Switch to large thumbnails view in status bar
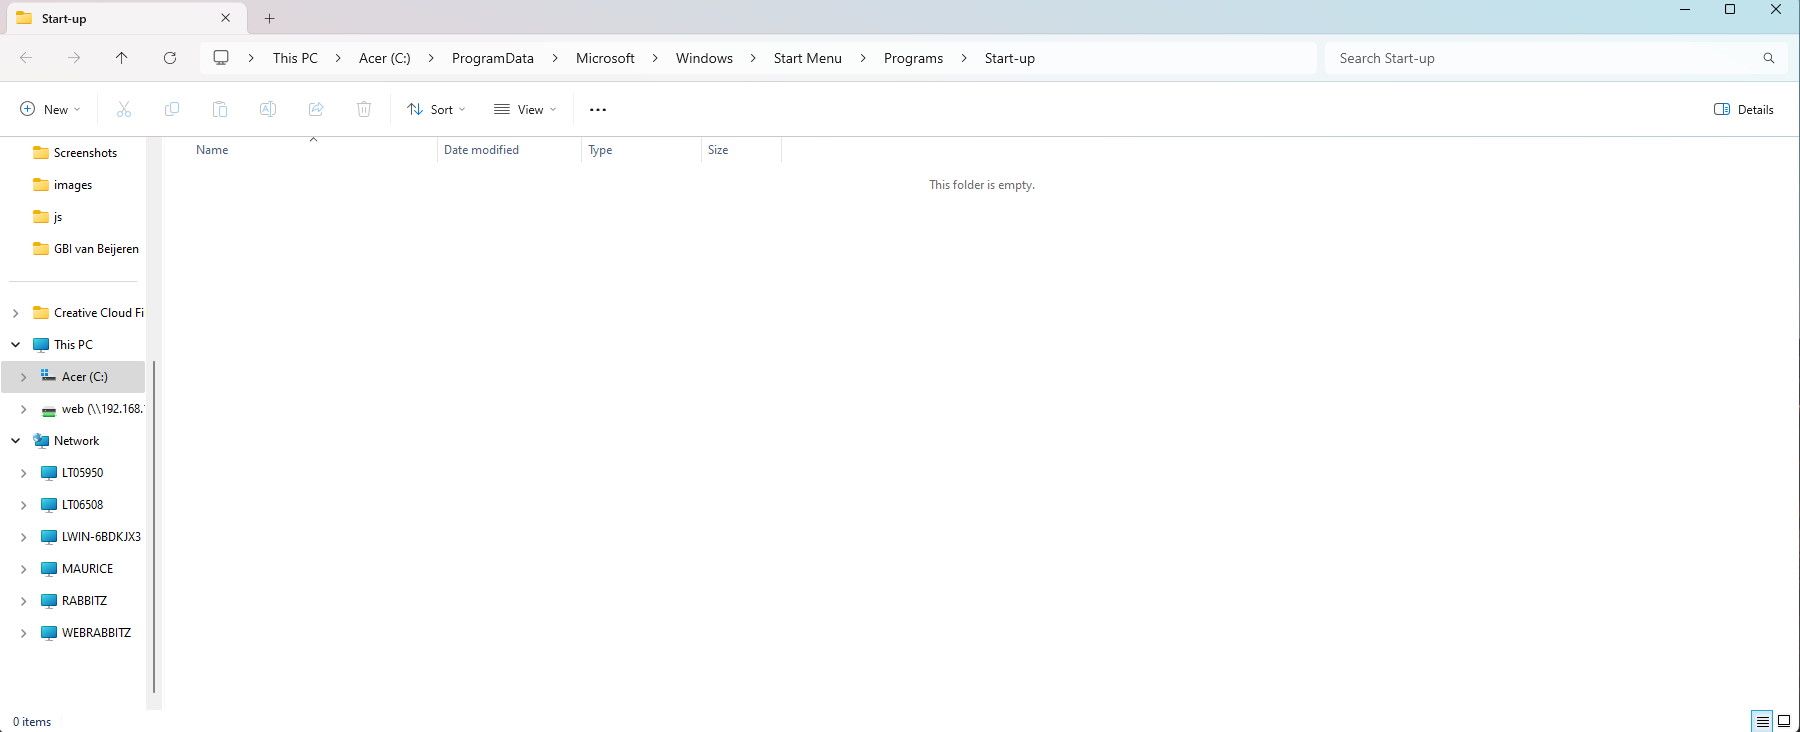 point(1784,721)
